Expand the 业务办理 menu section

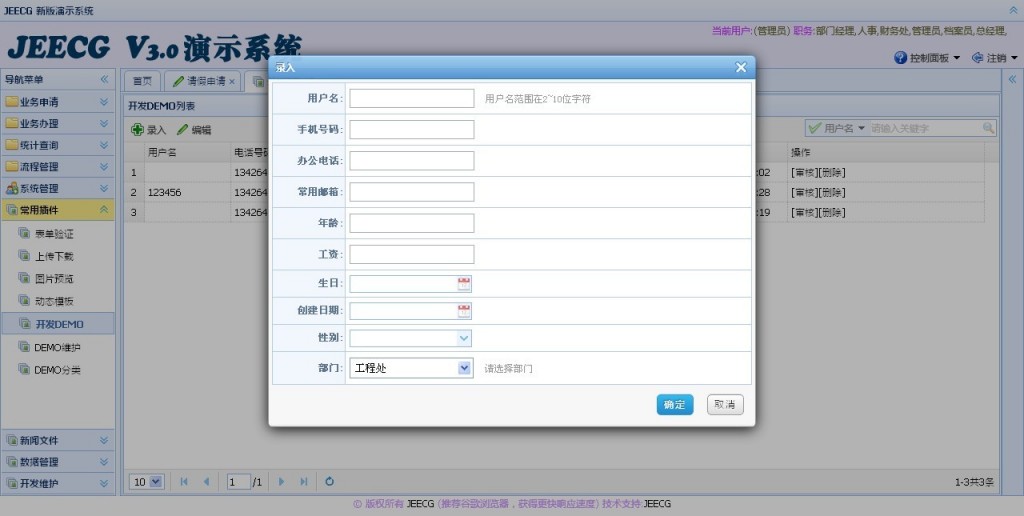point(57,123)
